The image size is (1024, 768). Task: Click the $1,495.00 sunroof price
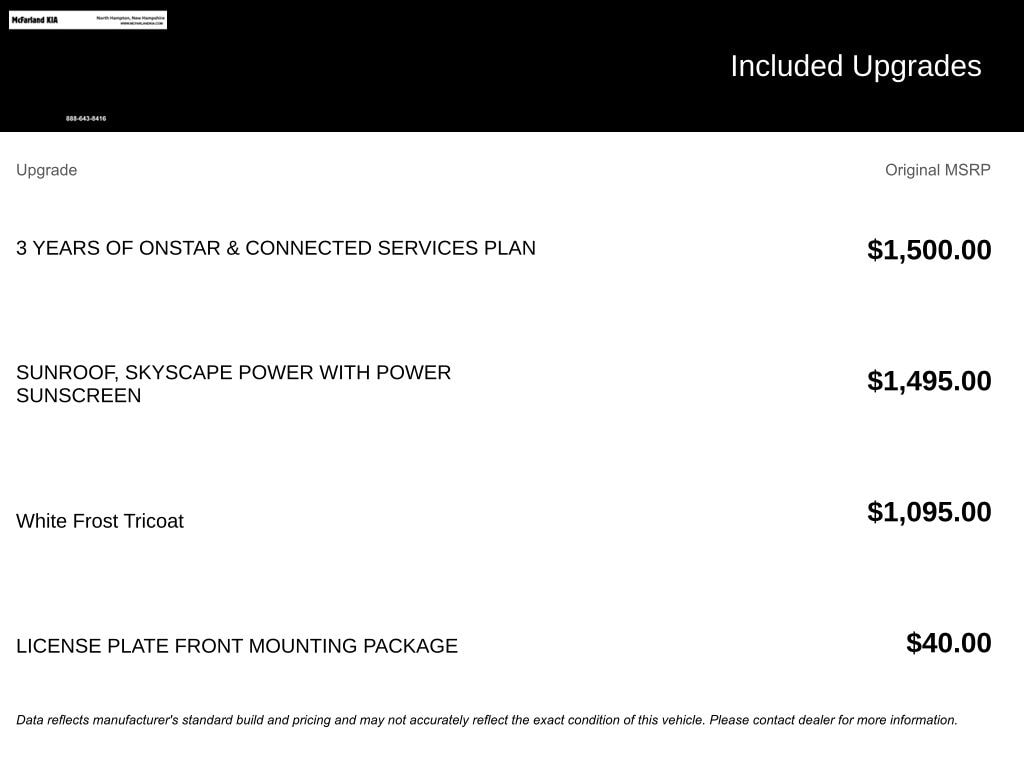pyautogui.click(x=929, y=381)
